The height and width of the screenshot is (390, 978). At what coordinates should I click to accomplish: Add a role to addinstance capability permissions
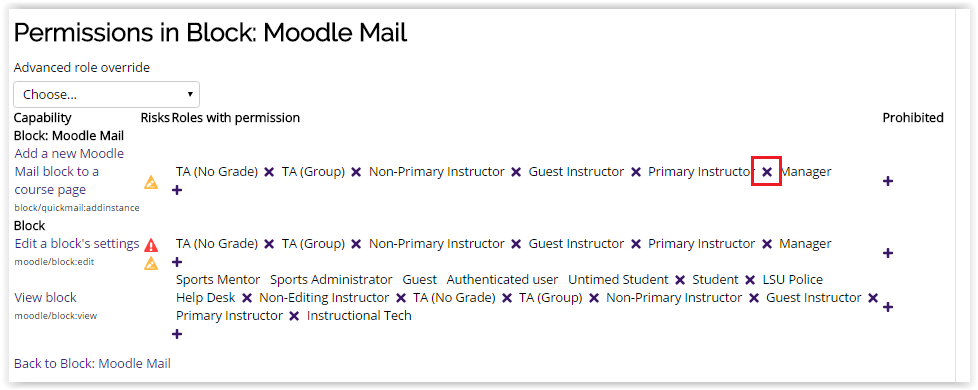click(177, 190)
